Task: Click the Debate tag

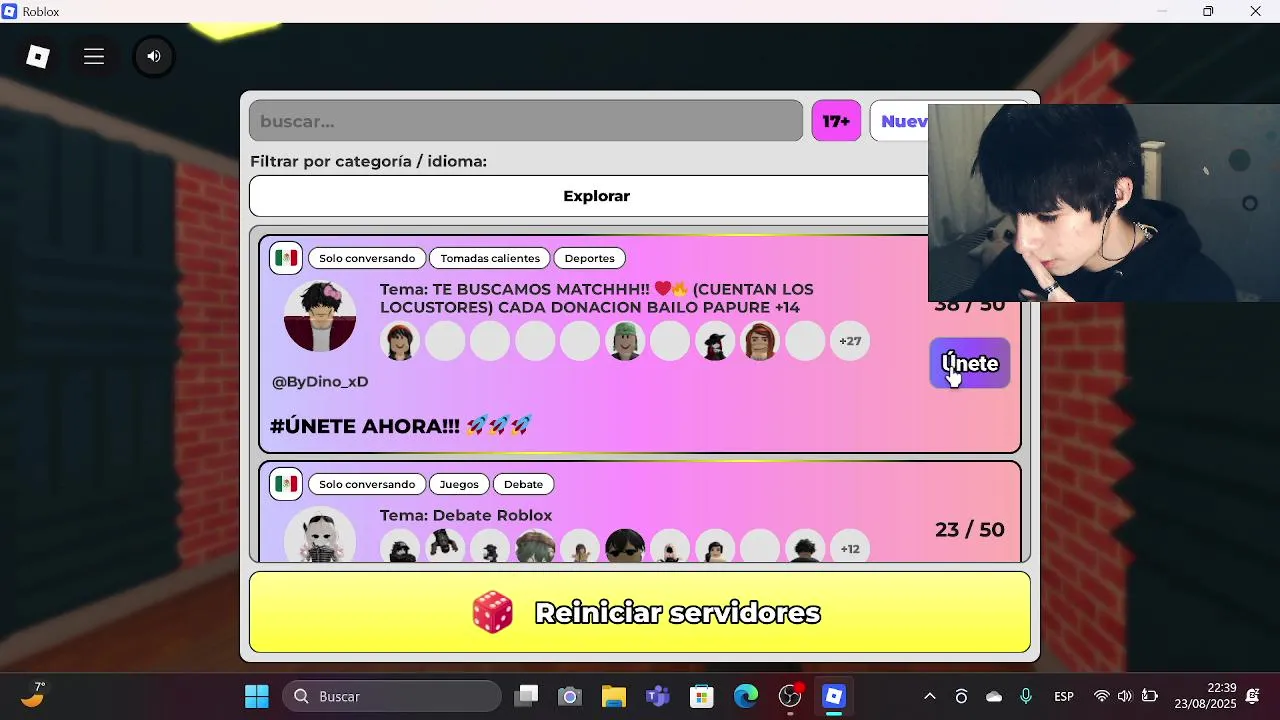Action: (523, 484)
